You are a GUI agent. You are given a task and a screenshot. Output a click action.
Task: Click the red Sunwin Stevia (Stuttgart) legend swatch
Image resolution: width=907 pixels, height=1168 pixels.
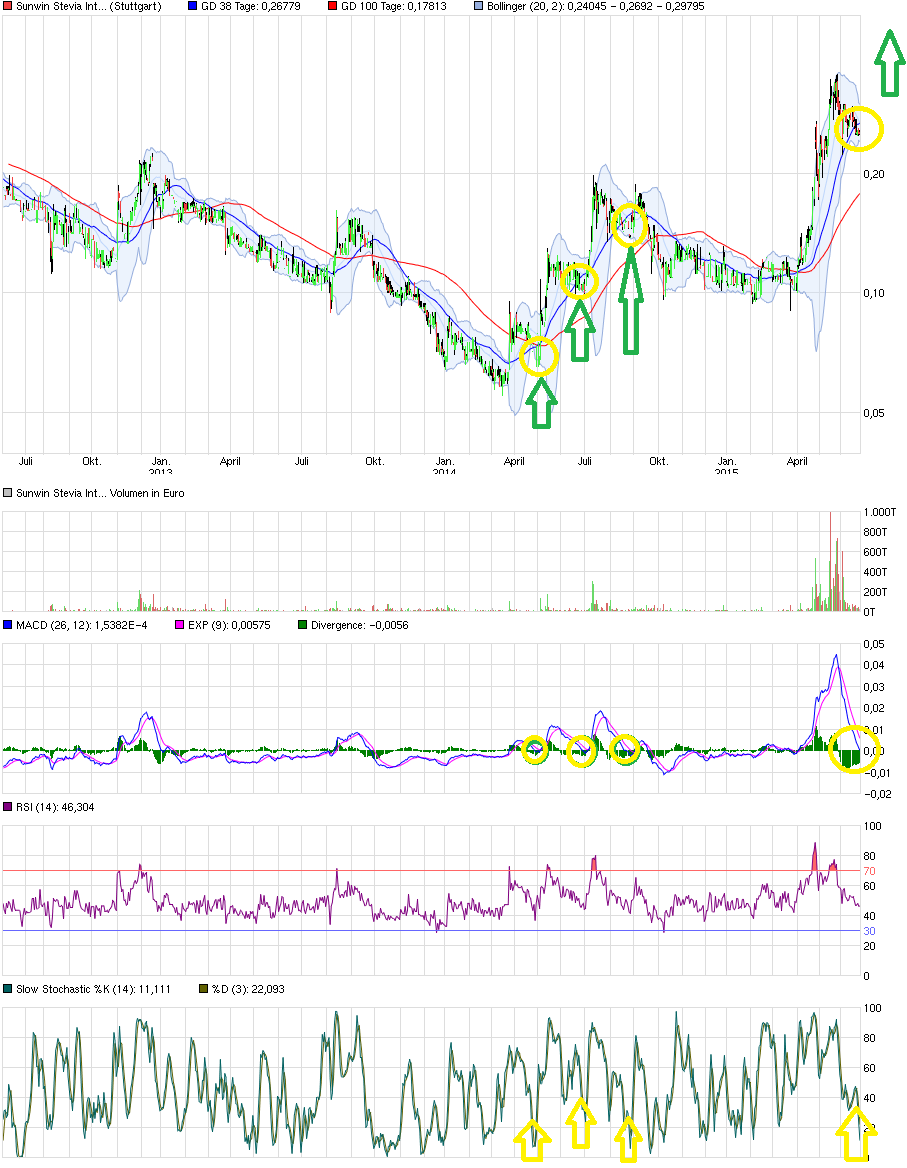[7, 6]
